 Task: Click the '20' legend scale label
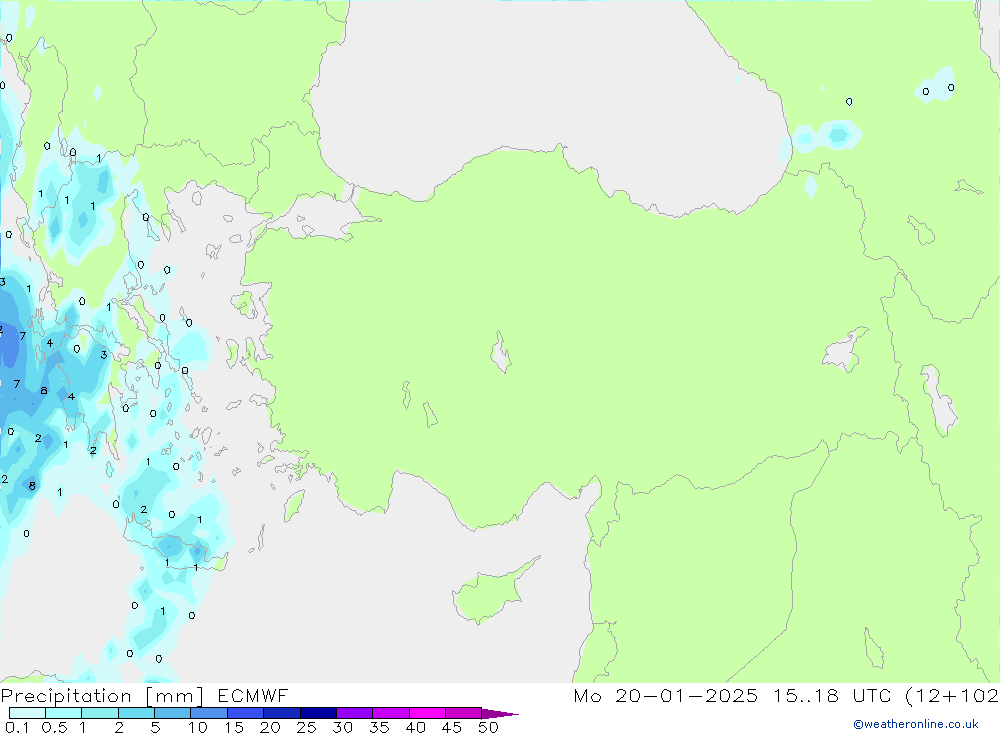point(270,727)
